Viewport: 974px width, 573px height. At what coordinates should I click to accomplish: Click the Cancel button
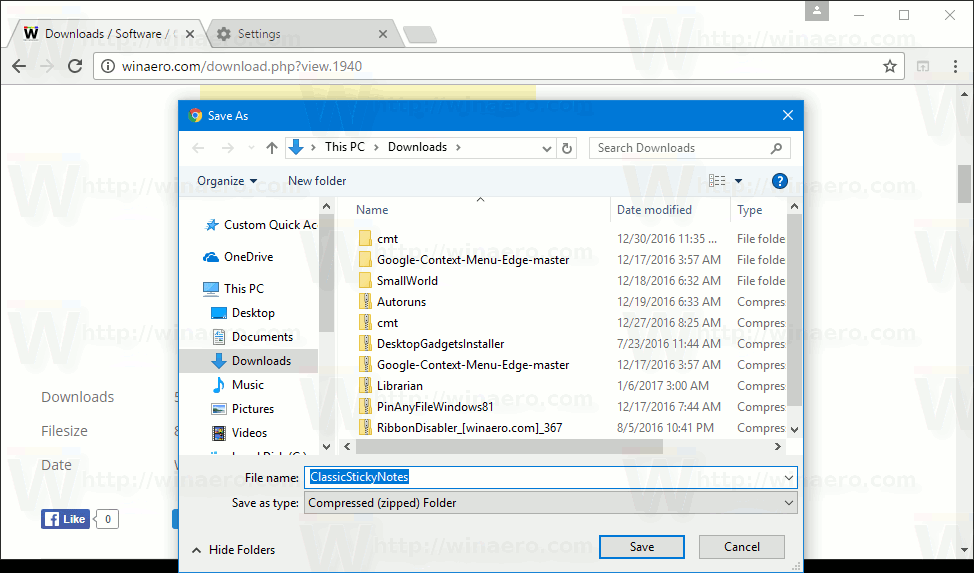click(742, 547)
